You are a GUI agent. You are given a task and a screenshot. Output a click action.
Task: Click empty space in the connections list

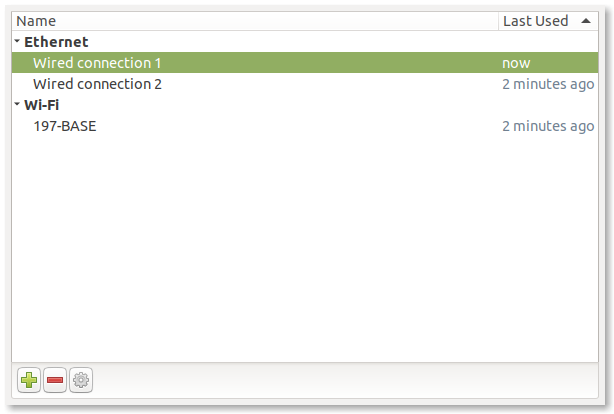pos(300,250)
